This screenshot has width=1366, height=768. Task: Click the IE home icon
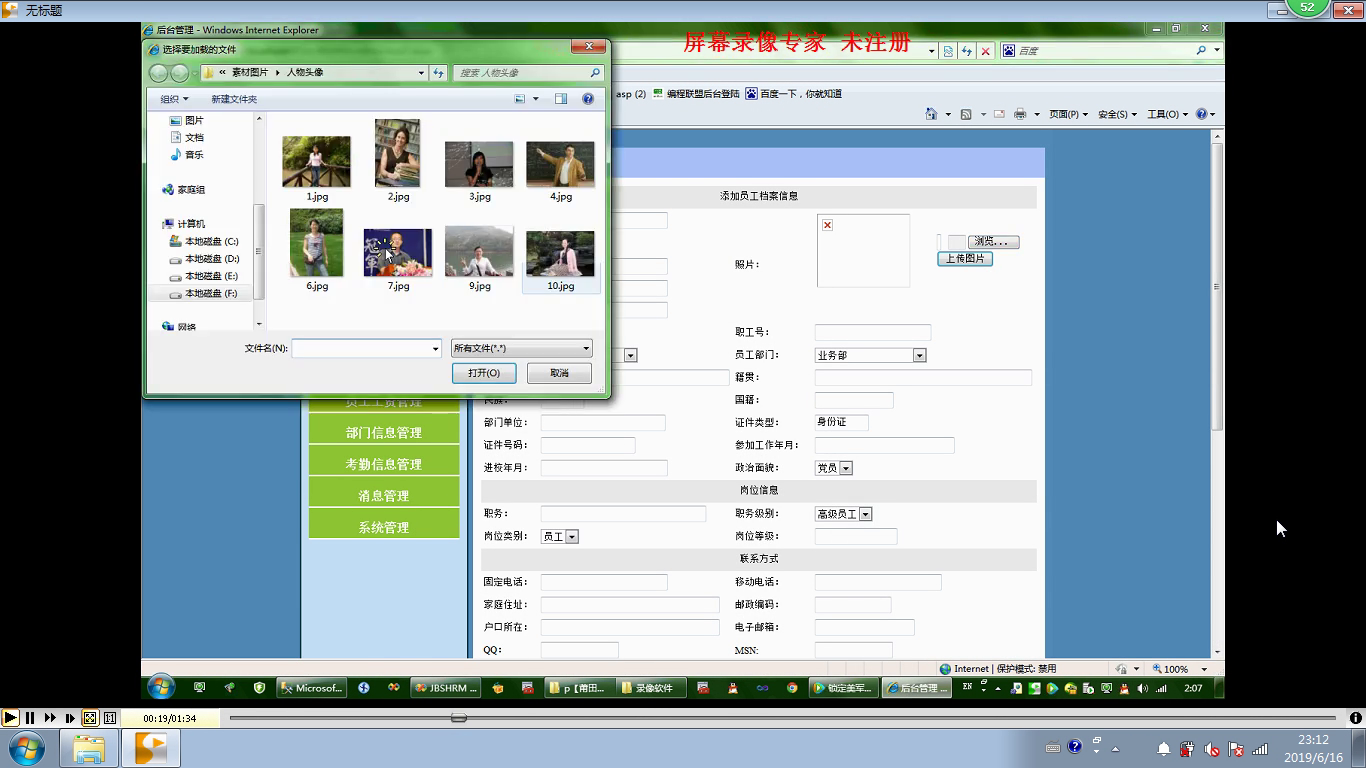click(x=930, y=114)
